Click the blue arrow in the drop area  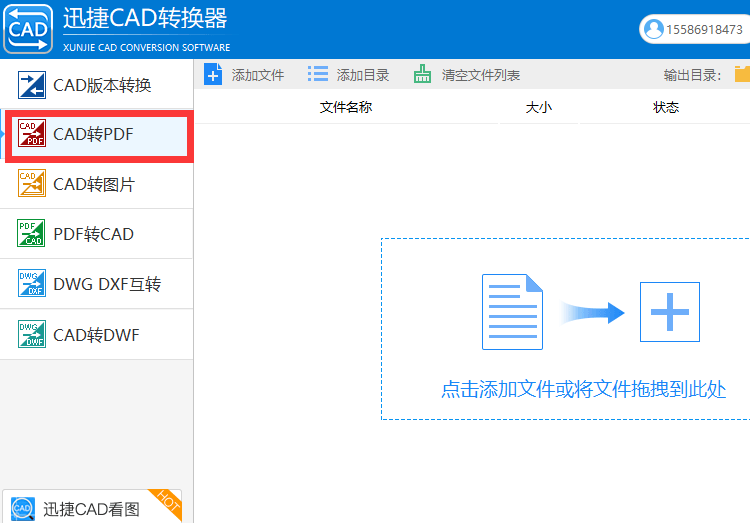click(593, 313)
